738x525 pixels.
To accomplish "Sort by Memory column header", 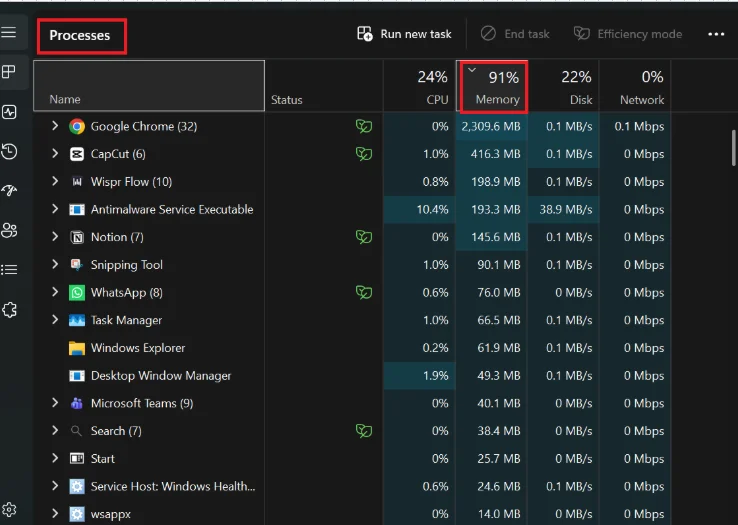I will [x=492, y=87].
